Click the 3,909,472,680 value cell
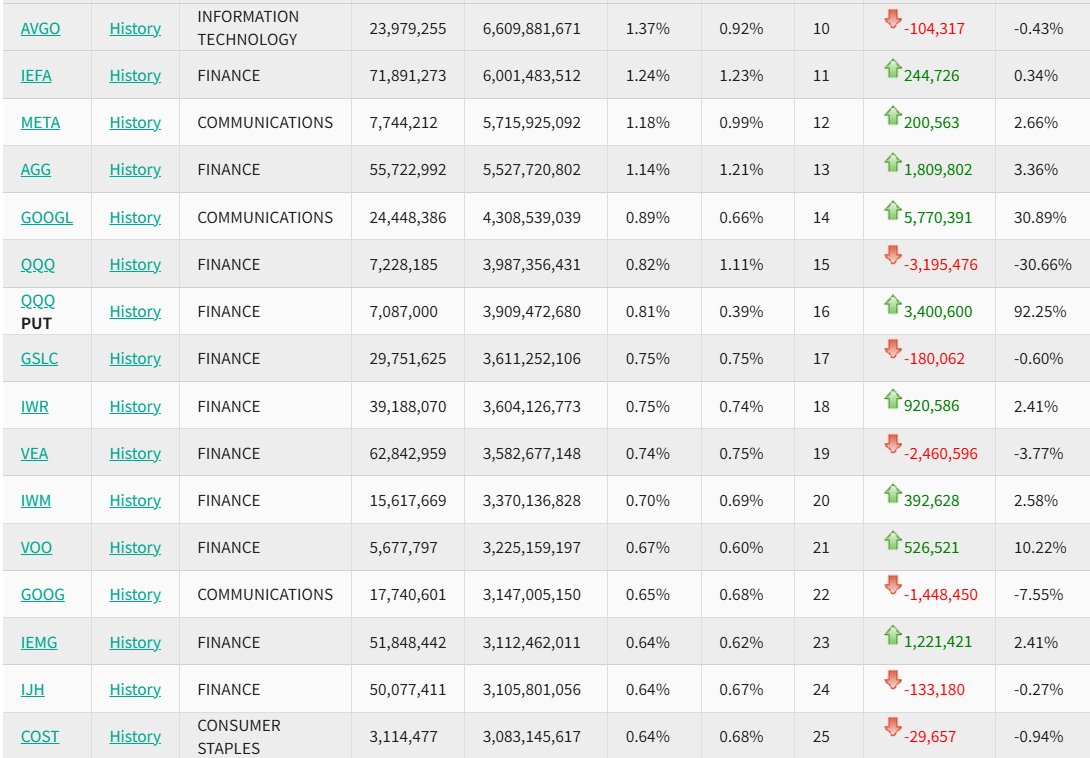1090x758 pixels. point(531,312)
